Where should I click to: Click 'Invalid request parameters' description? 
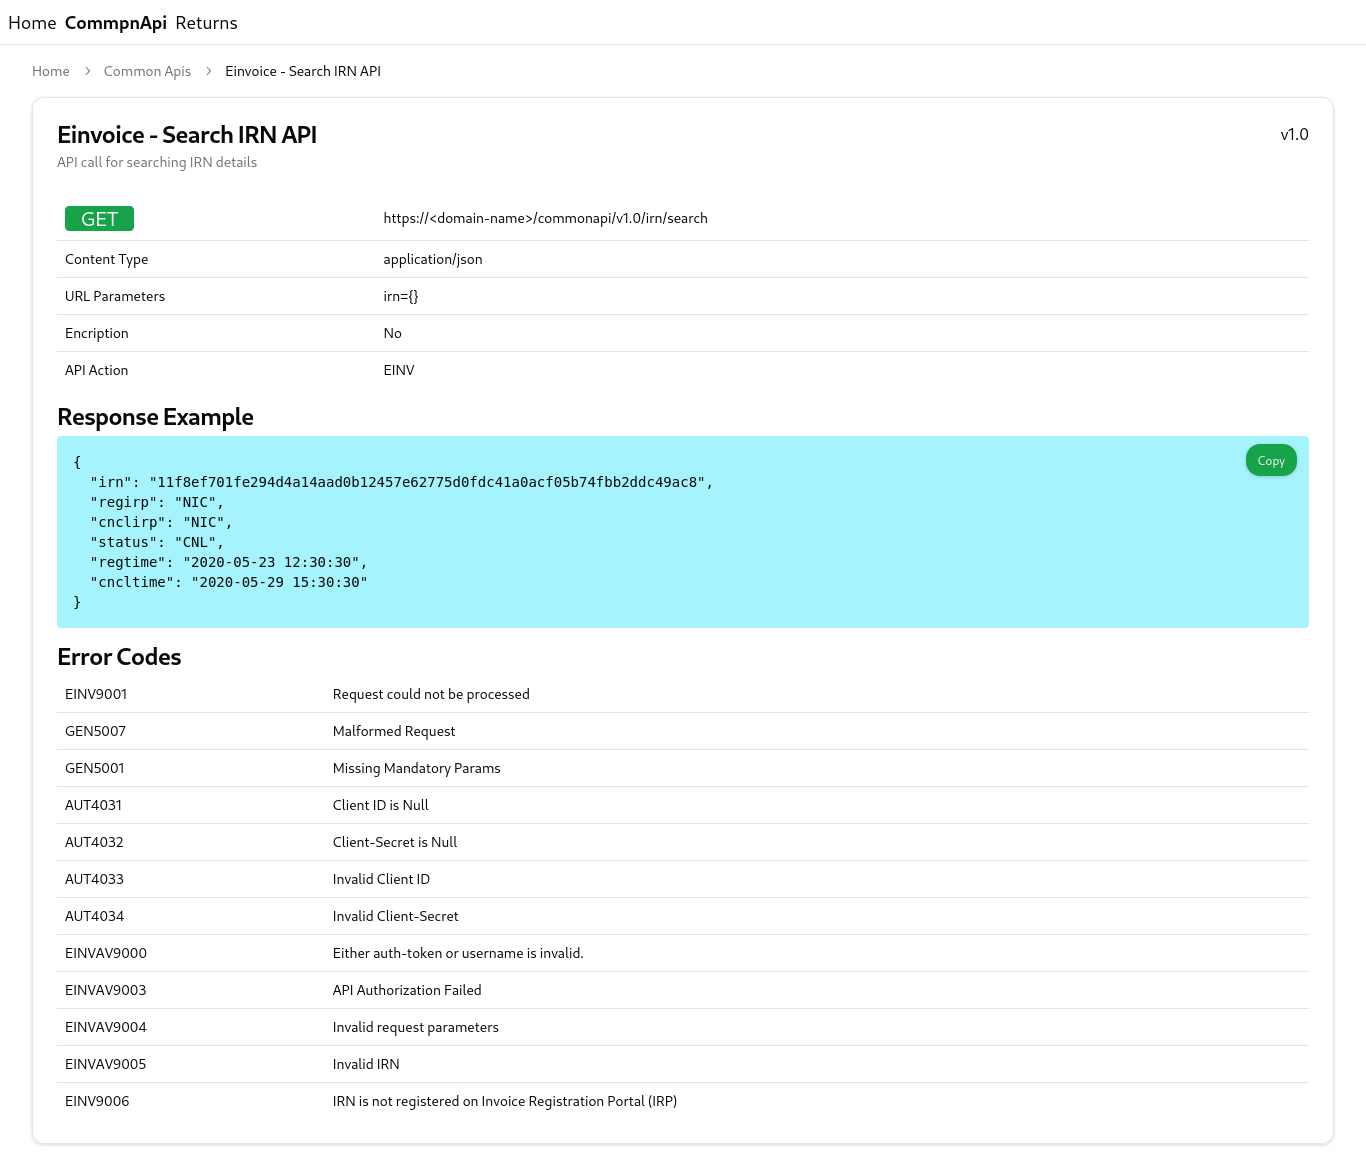click(415, 1027)
